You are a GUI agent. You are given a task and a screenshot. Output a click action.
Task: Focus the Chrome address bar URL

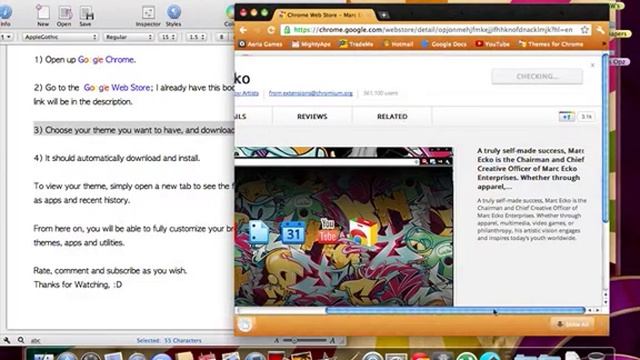coord(433,30)
